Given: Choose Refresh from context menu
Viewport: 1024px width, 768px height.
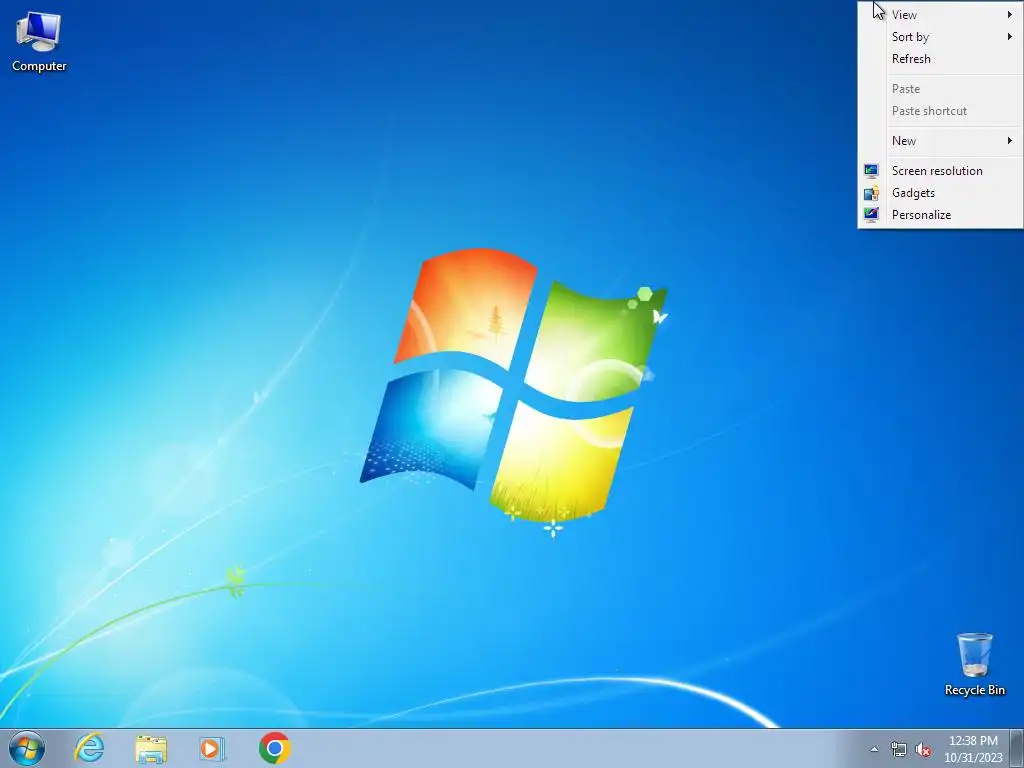Looking at the screenshot, I should (x=940, y=59).
